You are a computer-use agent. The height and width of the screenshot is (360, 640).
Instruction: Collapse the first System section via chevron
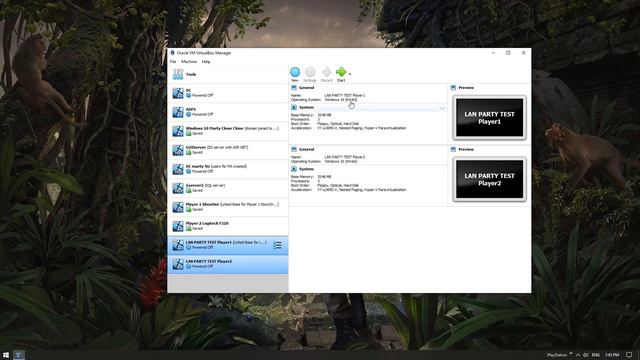442,108
